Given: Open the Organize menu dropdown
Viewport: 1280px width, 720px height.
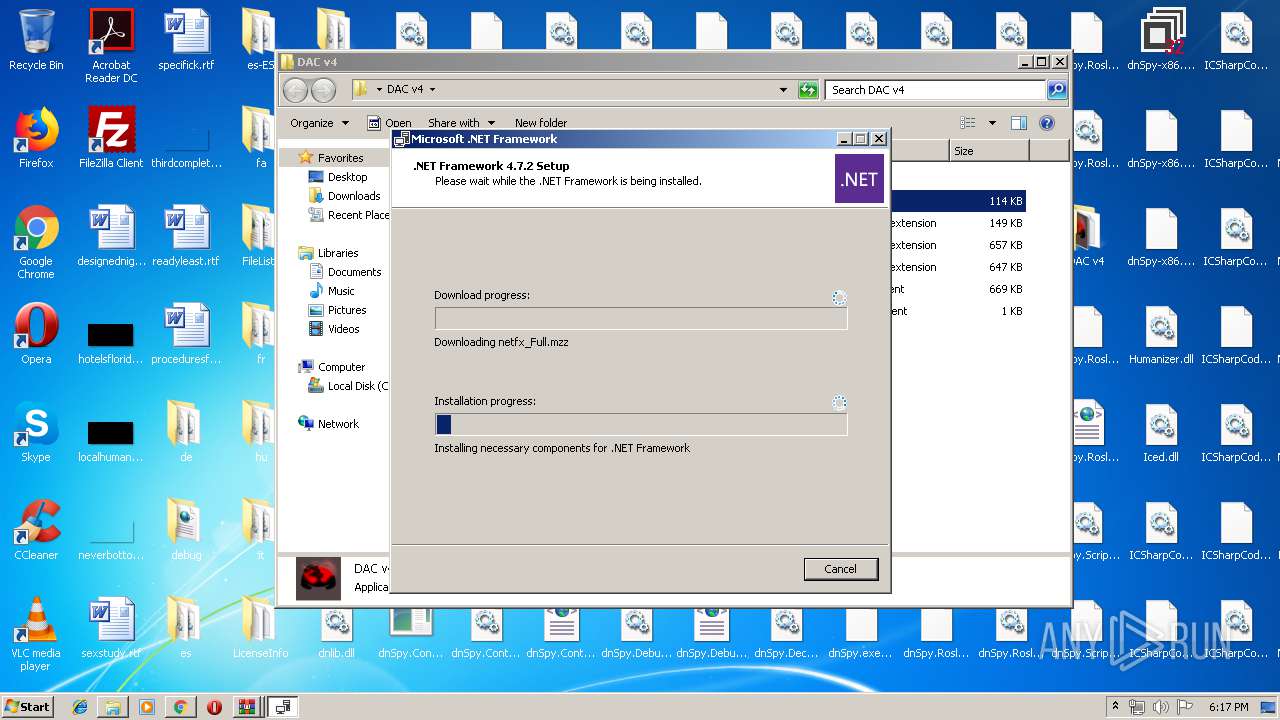Looking at the screenshot, I should click(319, 123).
